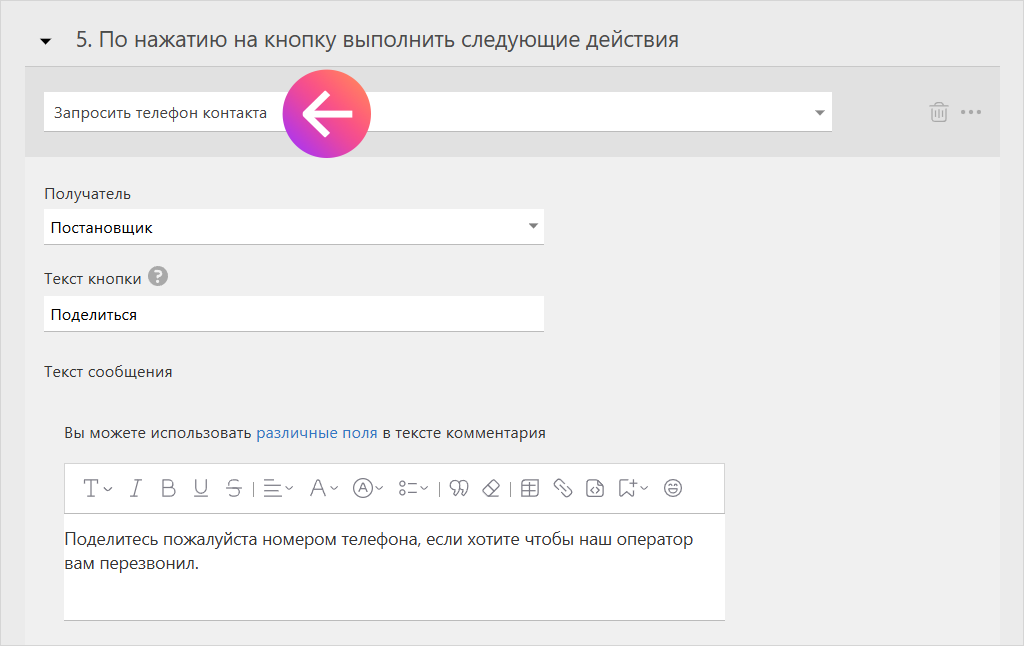Insert a table into the message
The image size is (1024, 646).
pyautogui.click(x=530, y=488)
